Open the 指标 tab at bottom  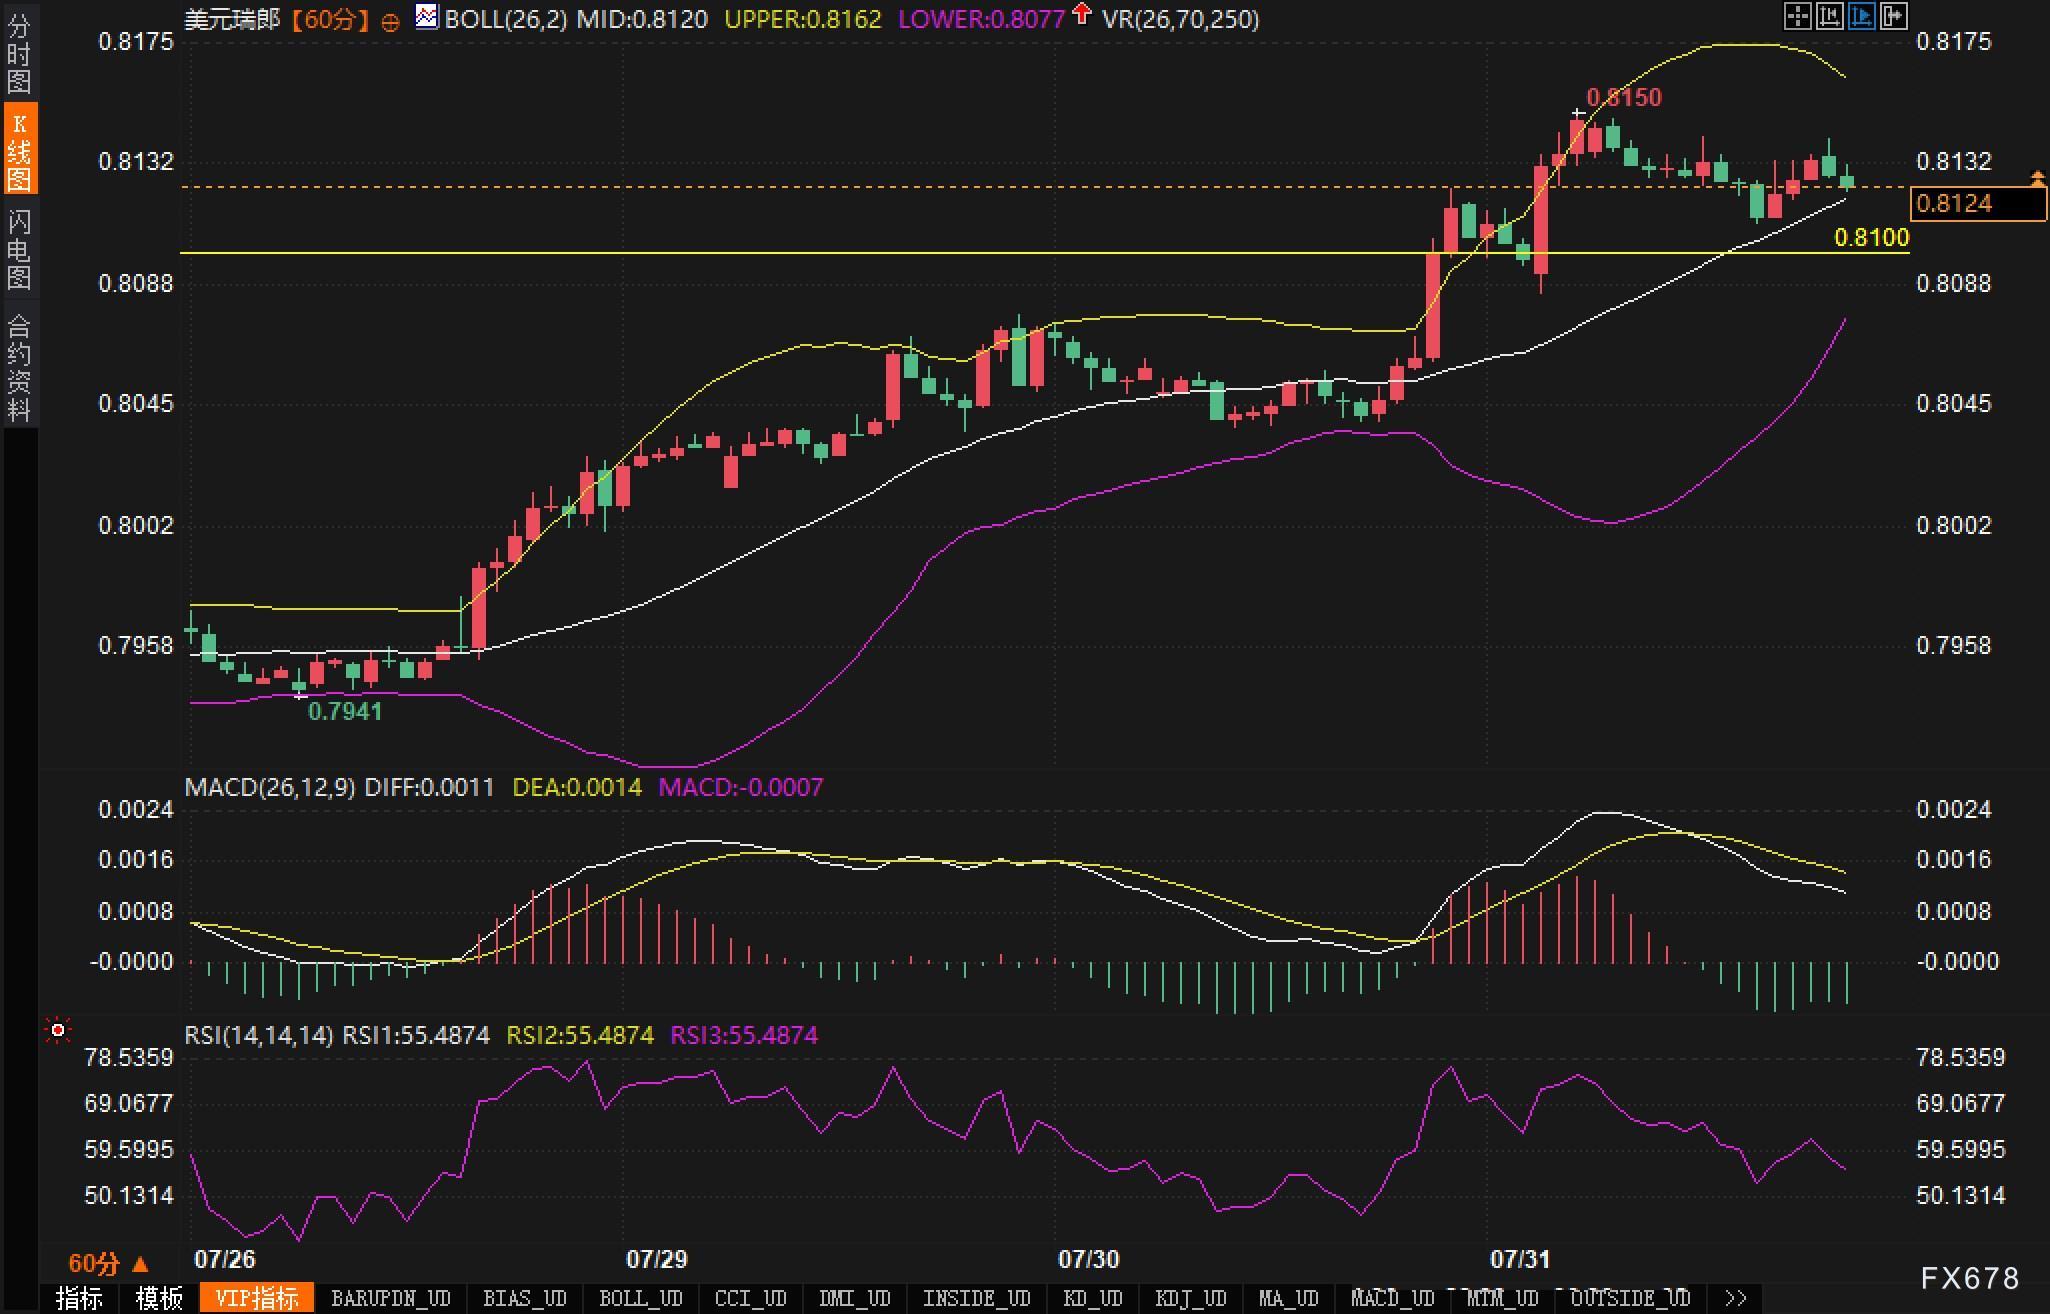[x=79, y=1298]
